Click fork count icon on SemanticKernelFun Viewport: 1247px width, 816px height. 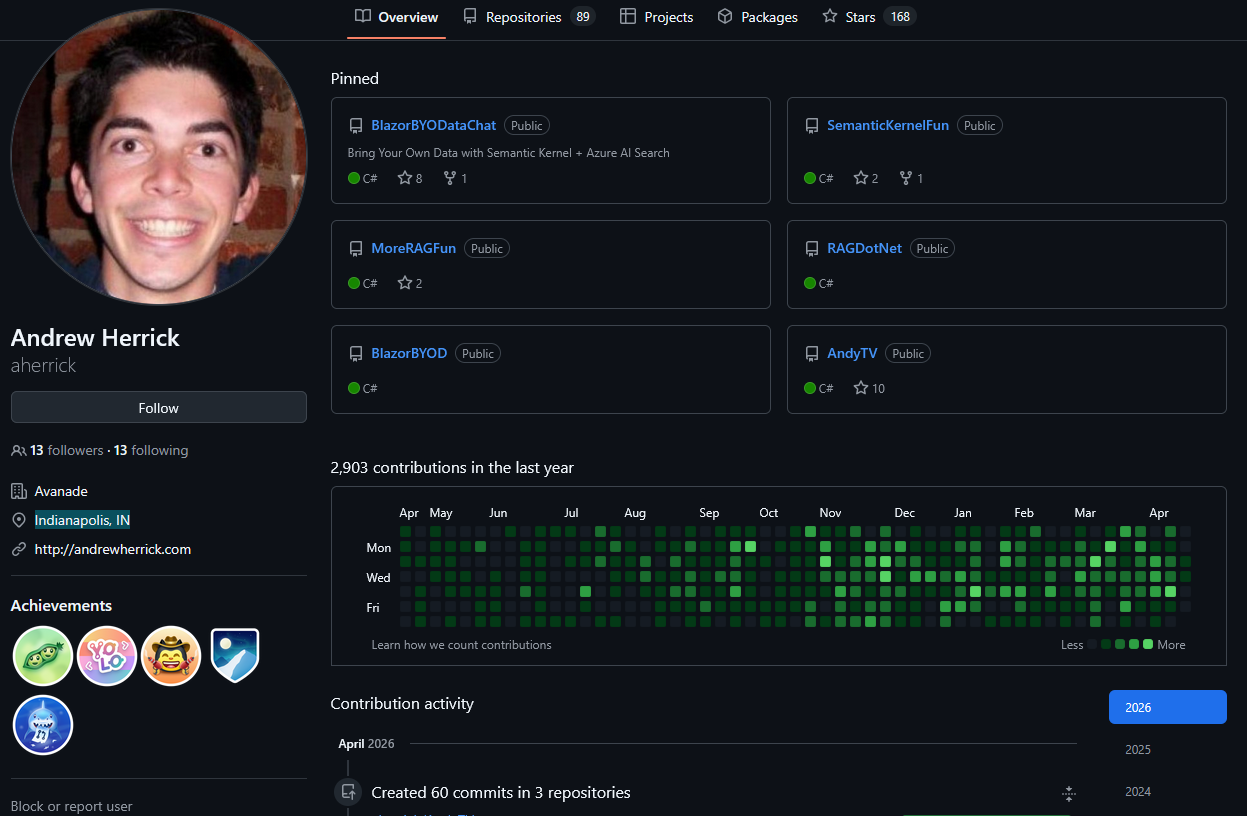coord(905,178)
